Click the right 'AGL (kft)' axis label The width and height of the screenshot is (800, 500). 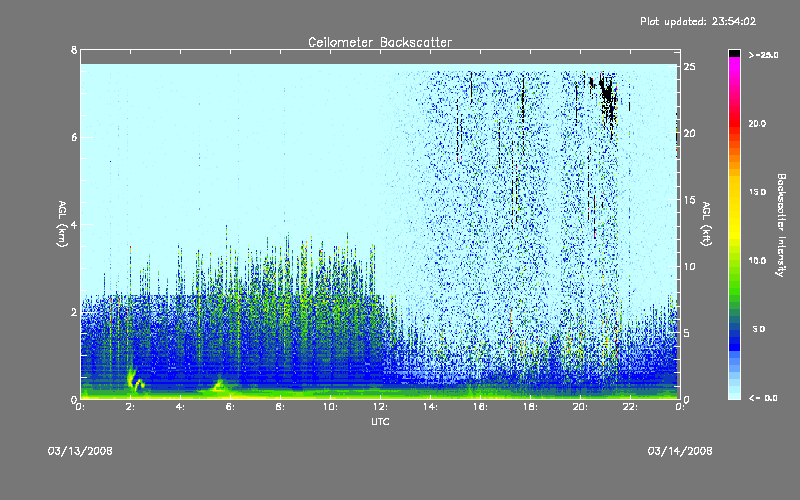[706, 224]
